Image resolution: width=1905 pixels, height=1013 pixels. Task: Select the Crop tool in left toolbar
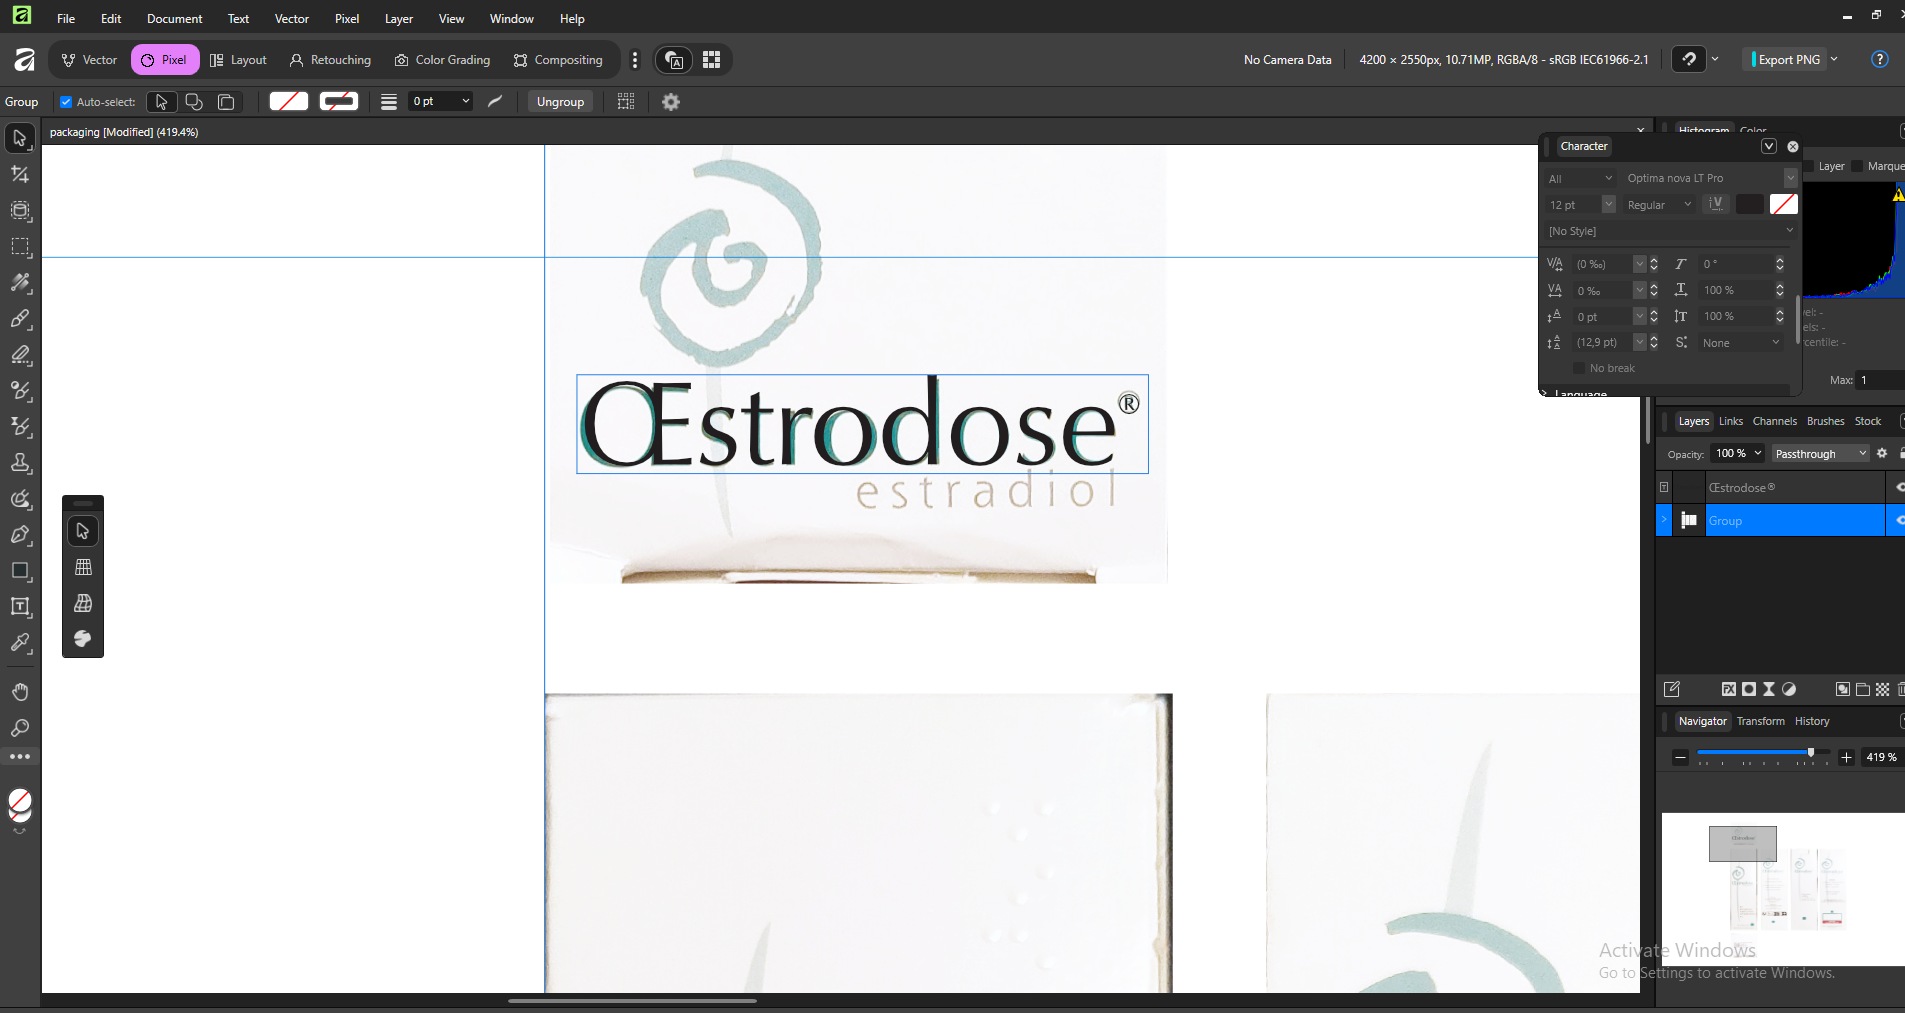coord(20,174)
